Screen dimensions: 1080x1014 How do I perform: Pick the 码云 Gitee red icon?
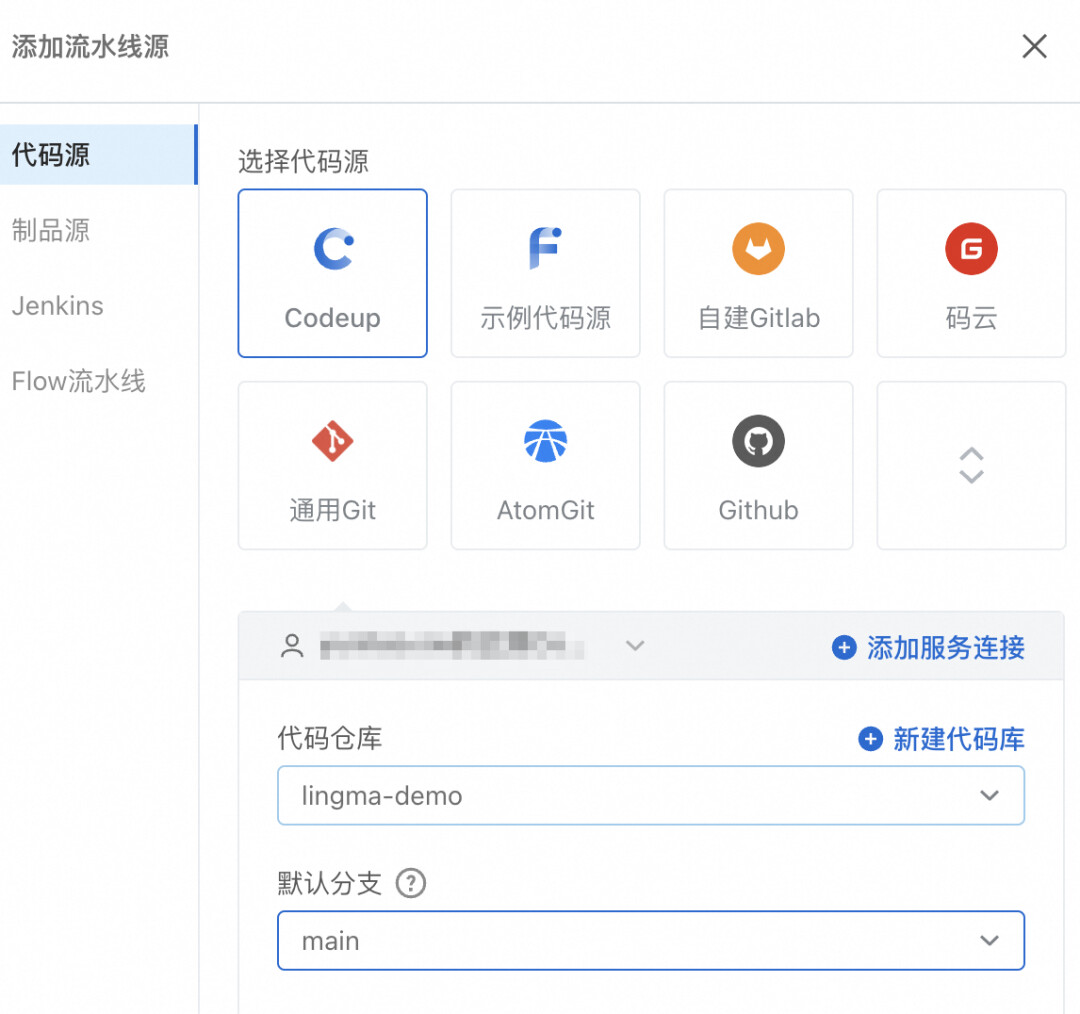pos(971,250)
